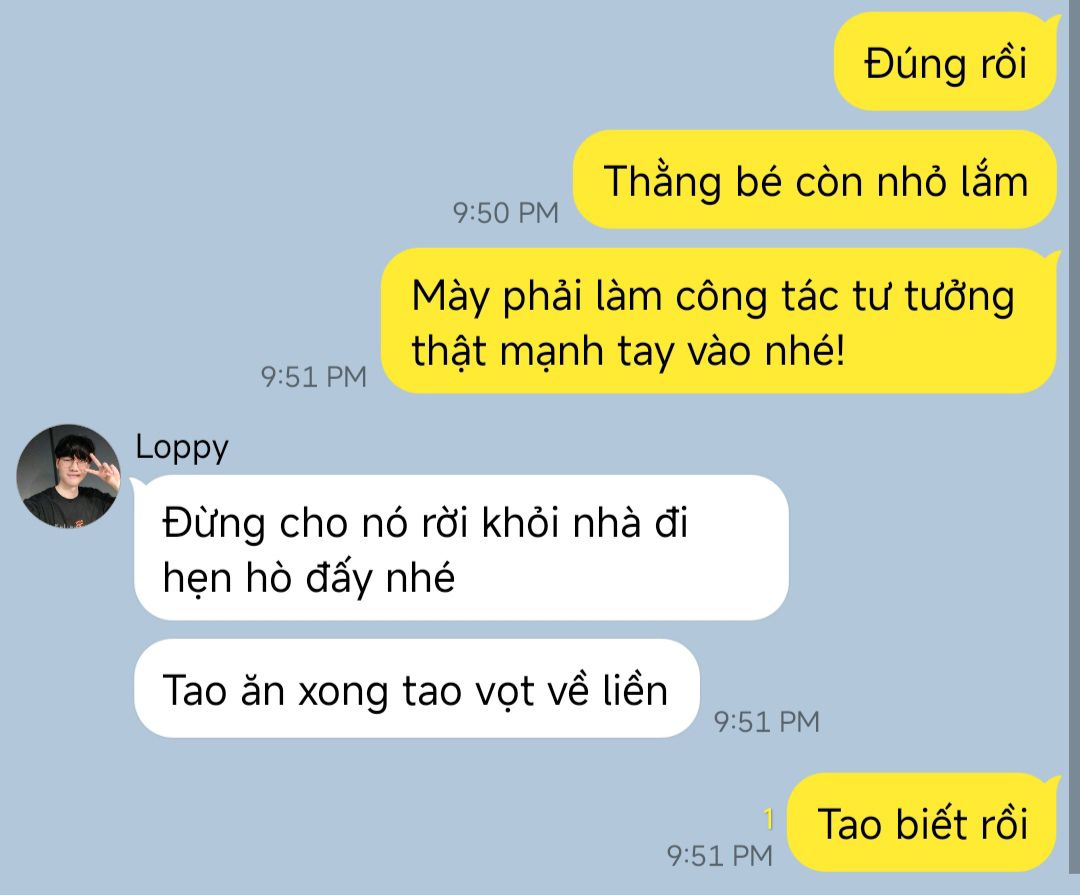This screenshot has width=1080, height=895.
Task: Click the 9:51 PM timestamp below the unread count
Action: pyautogui.click(x=720, y=856)
